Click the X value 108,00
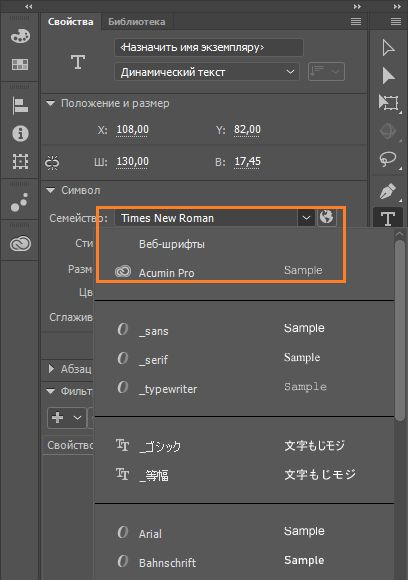Image resolution: width=408 pixels, height=580 pixels. [x=132, y=129]
